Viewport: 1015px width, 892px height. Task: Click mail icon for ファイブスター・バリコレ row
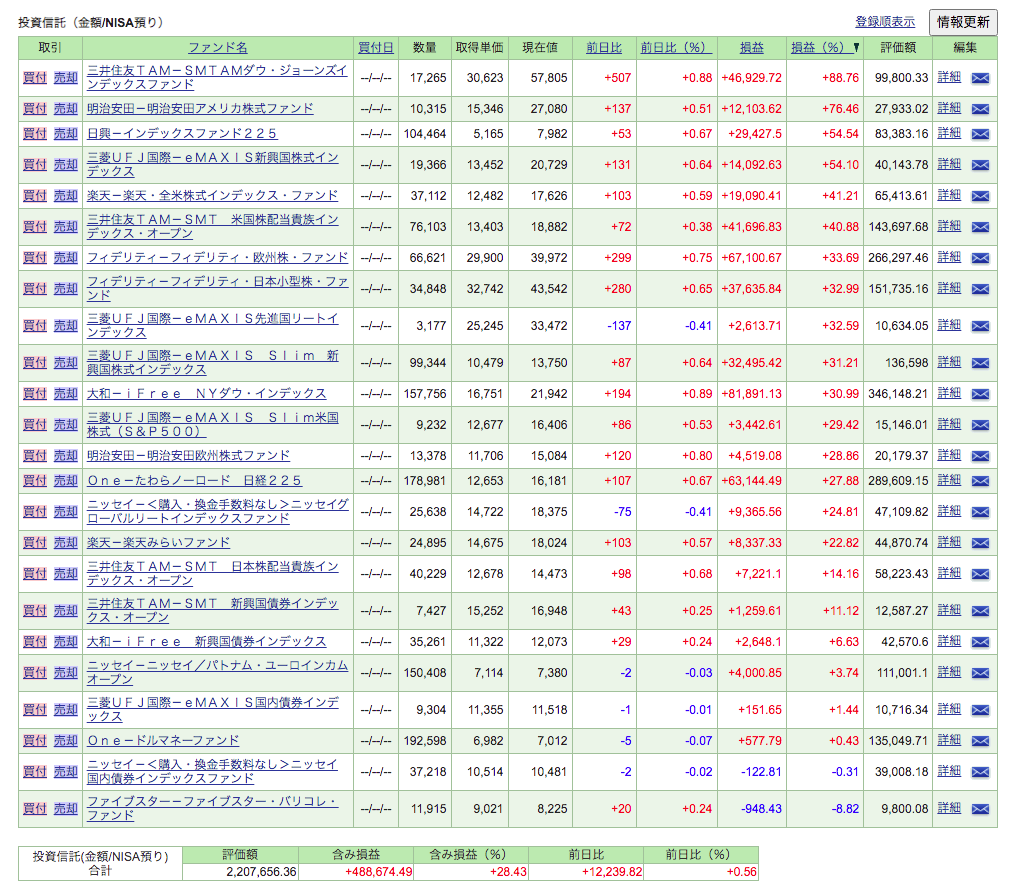[x=981, y=809]
